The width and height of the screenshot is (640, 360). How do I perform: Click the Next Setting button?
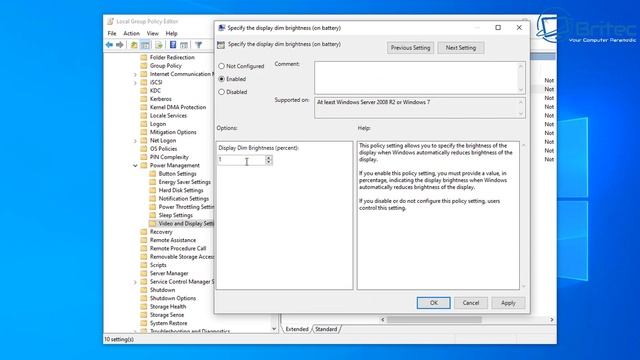pos(460,48)
